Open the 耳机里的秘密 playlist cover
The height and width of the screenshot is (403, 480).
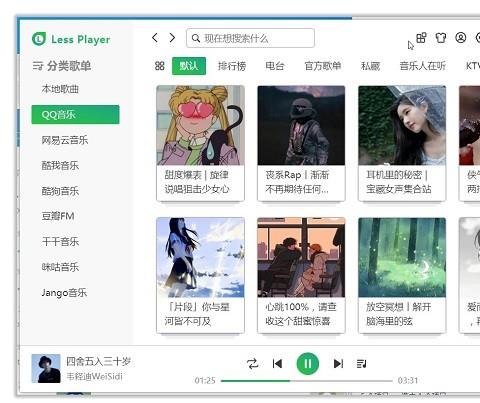pyautogui.click(x=402, y=125)
